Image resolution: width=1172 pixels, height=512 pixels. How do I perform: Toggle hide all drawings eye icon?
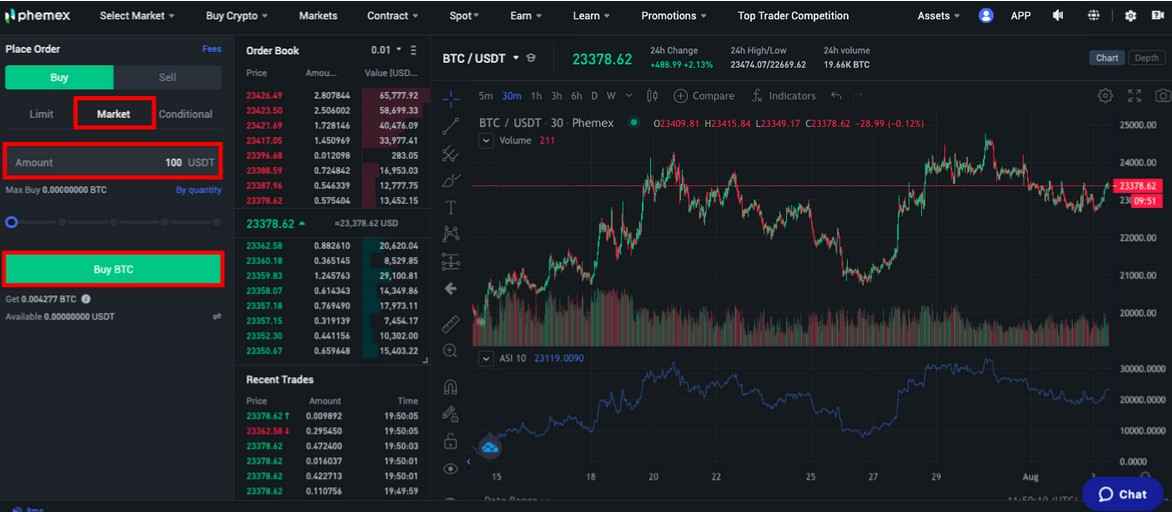(x=451, y=469)
